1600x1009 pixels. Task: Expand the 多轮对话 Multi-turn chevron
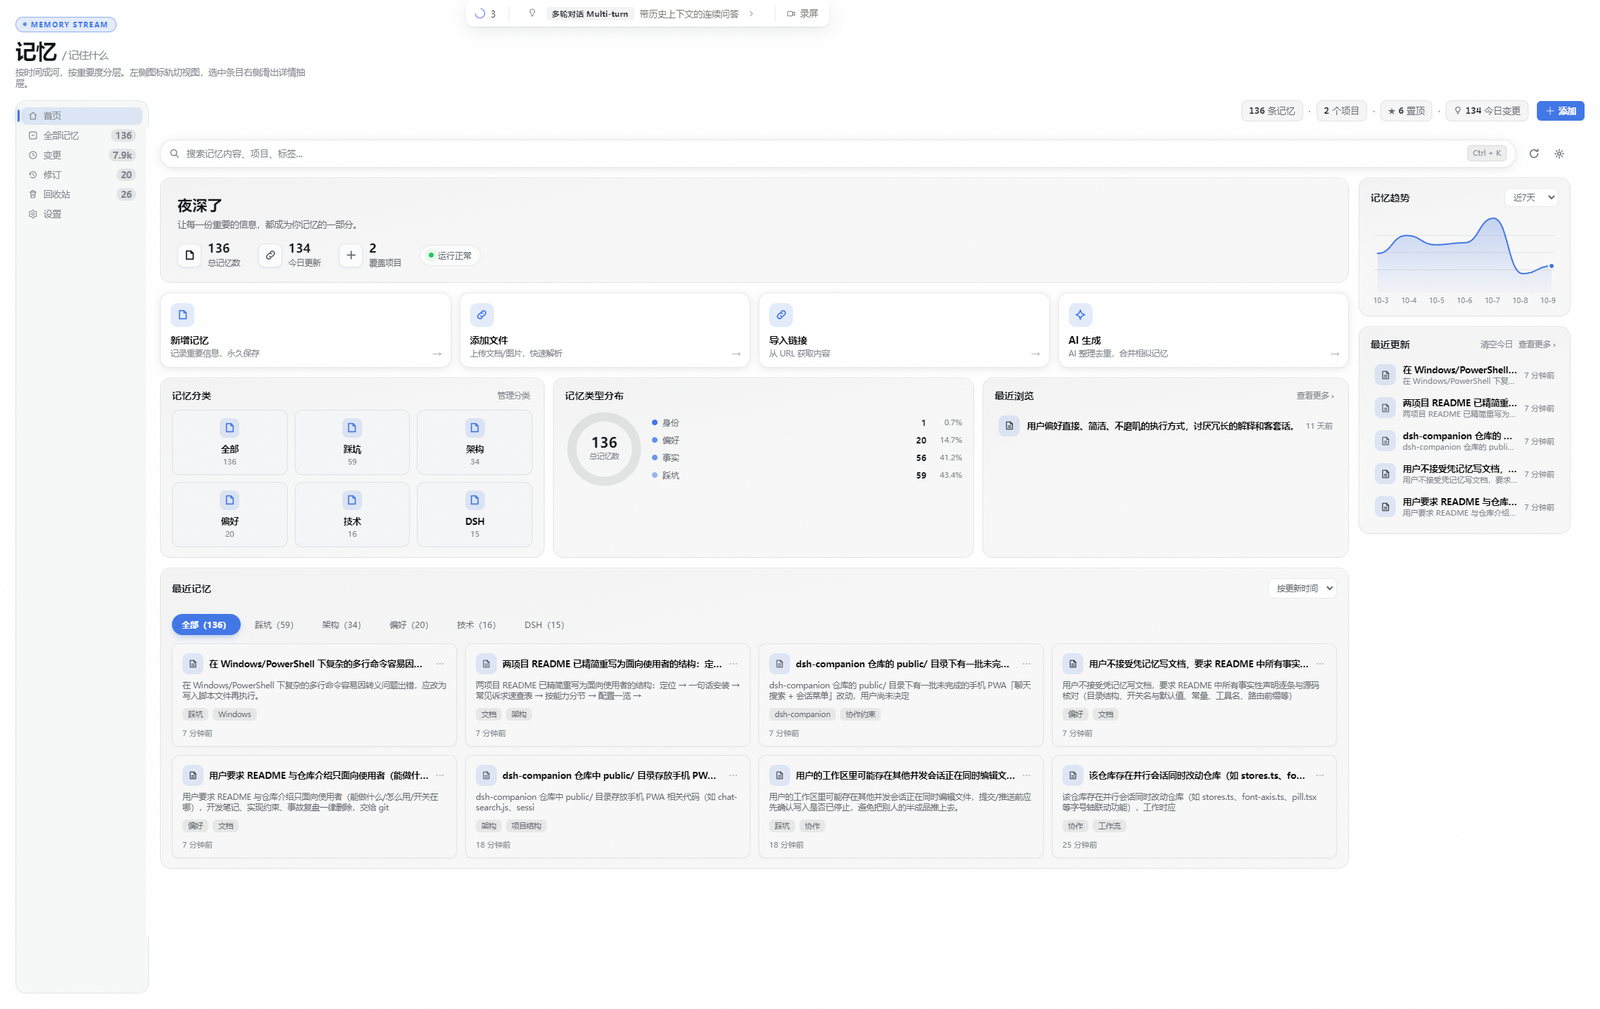pos(751,14)
